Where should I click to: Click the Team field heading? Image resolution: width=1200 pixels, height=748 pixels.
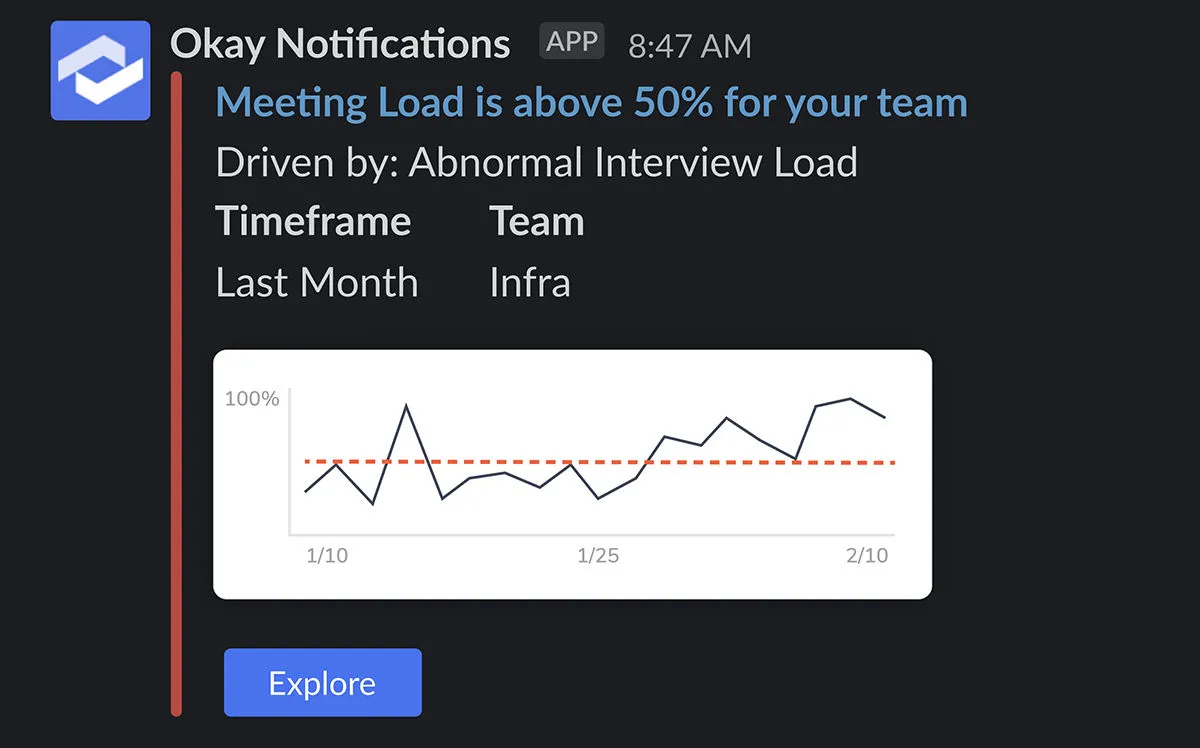[536, 221]
